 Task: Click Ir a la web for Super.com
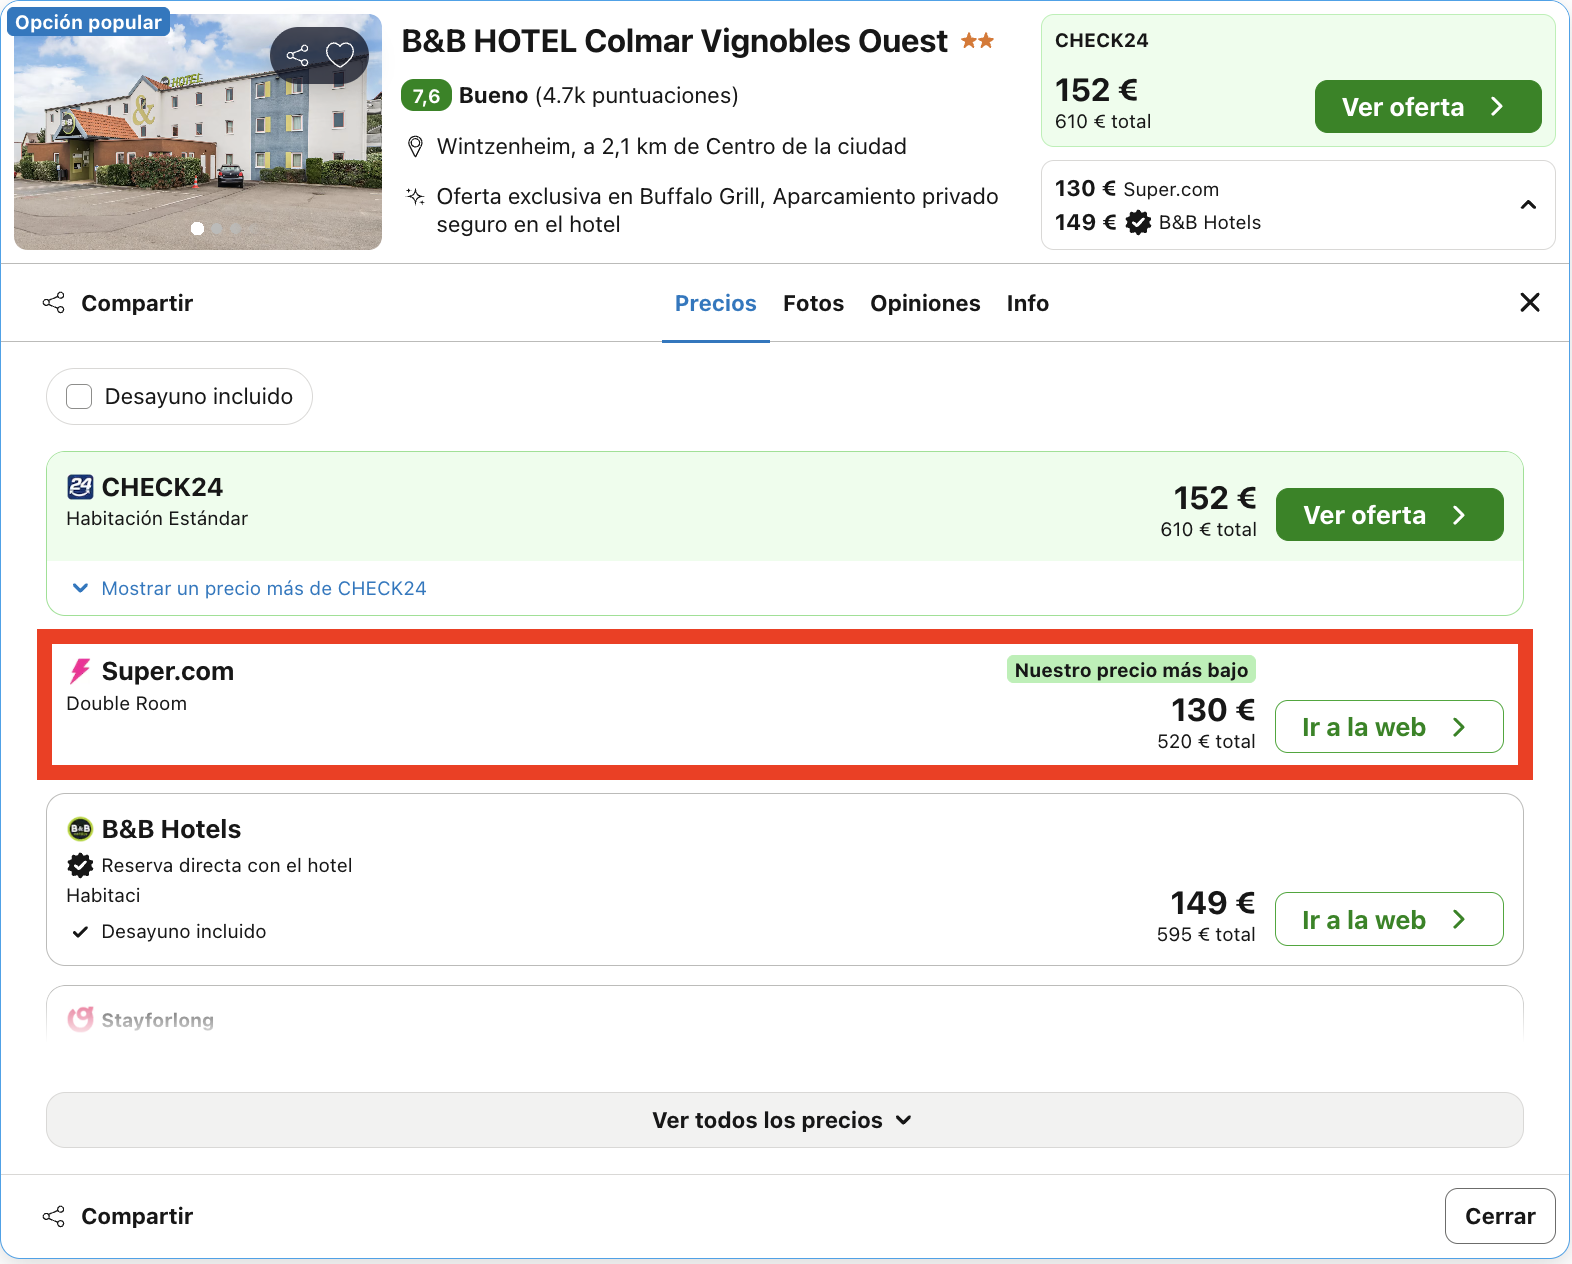coord(1389,727)
